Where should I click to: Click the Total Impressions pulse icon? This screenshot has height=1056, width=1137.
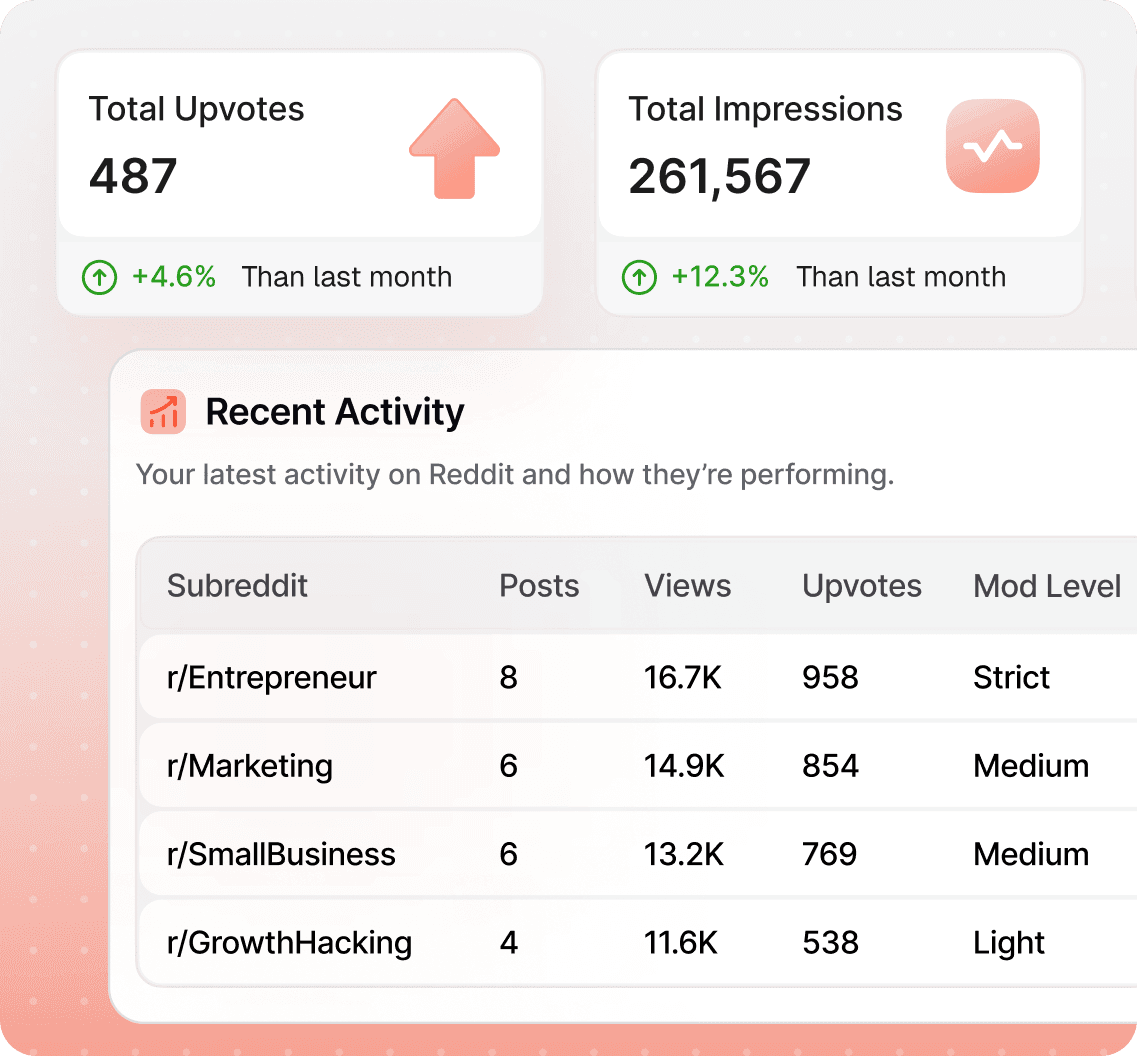click(x=992, y=146)
